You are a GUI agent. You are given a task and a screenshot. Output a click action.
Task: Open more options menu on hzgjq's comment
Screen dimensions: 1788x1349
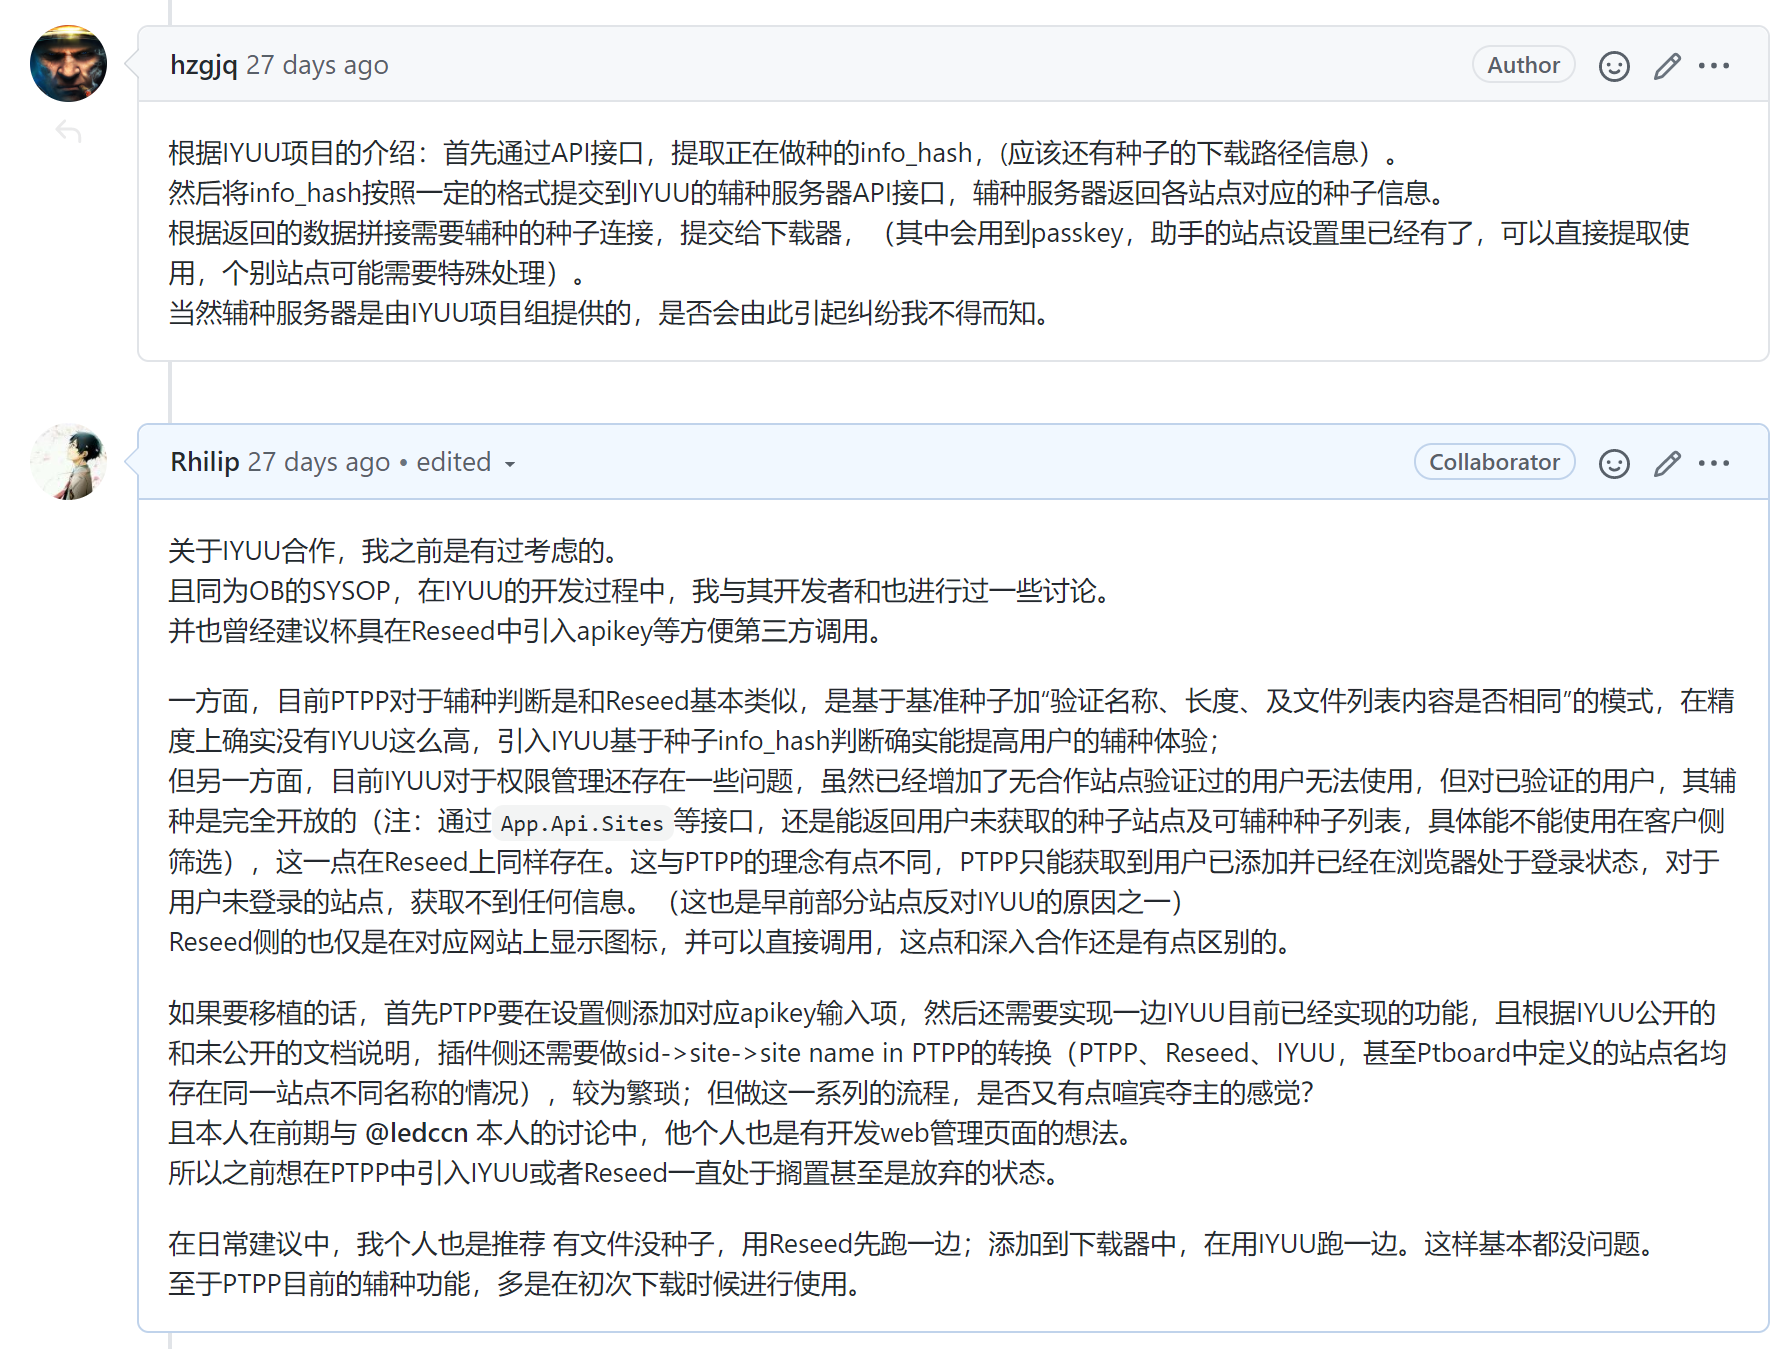(1714, 66)
